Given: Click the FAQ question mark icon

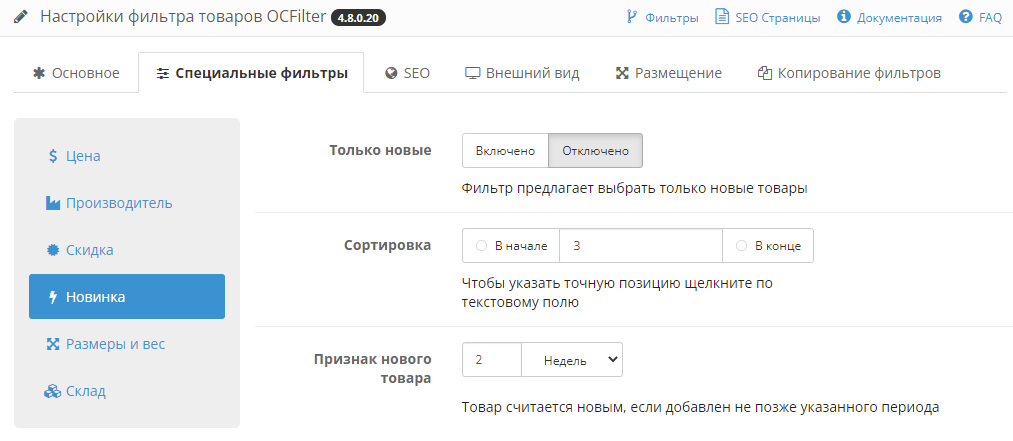Looking at the screenshot, I should 965,17.
